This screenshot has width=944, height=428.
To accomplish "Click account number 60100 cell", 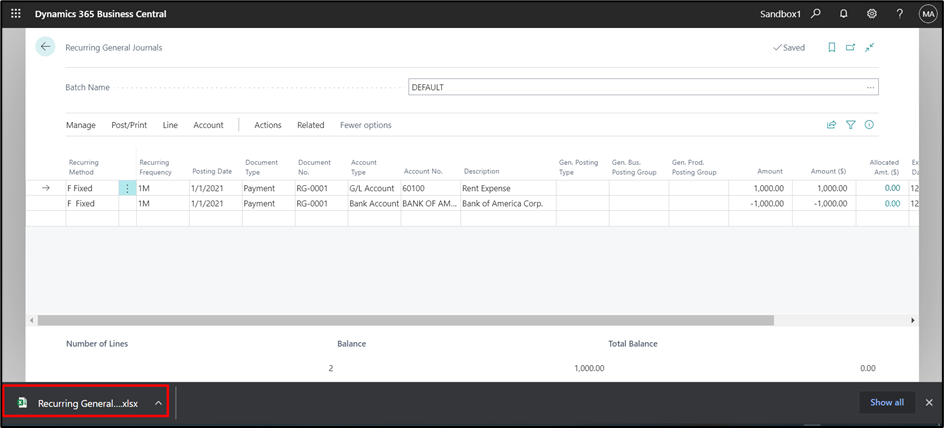I will pyautogui.click(x=430, y=188).
